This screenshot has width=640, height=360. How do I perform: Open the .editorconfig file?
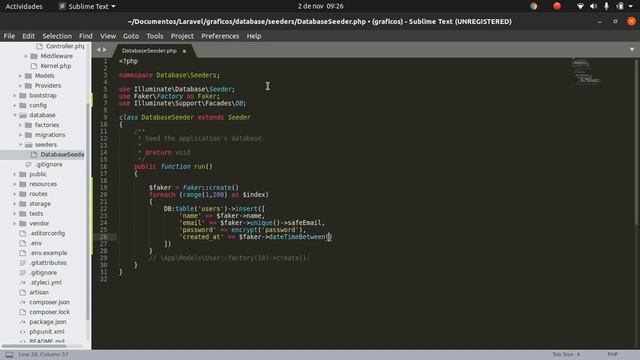coord(47,233)
